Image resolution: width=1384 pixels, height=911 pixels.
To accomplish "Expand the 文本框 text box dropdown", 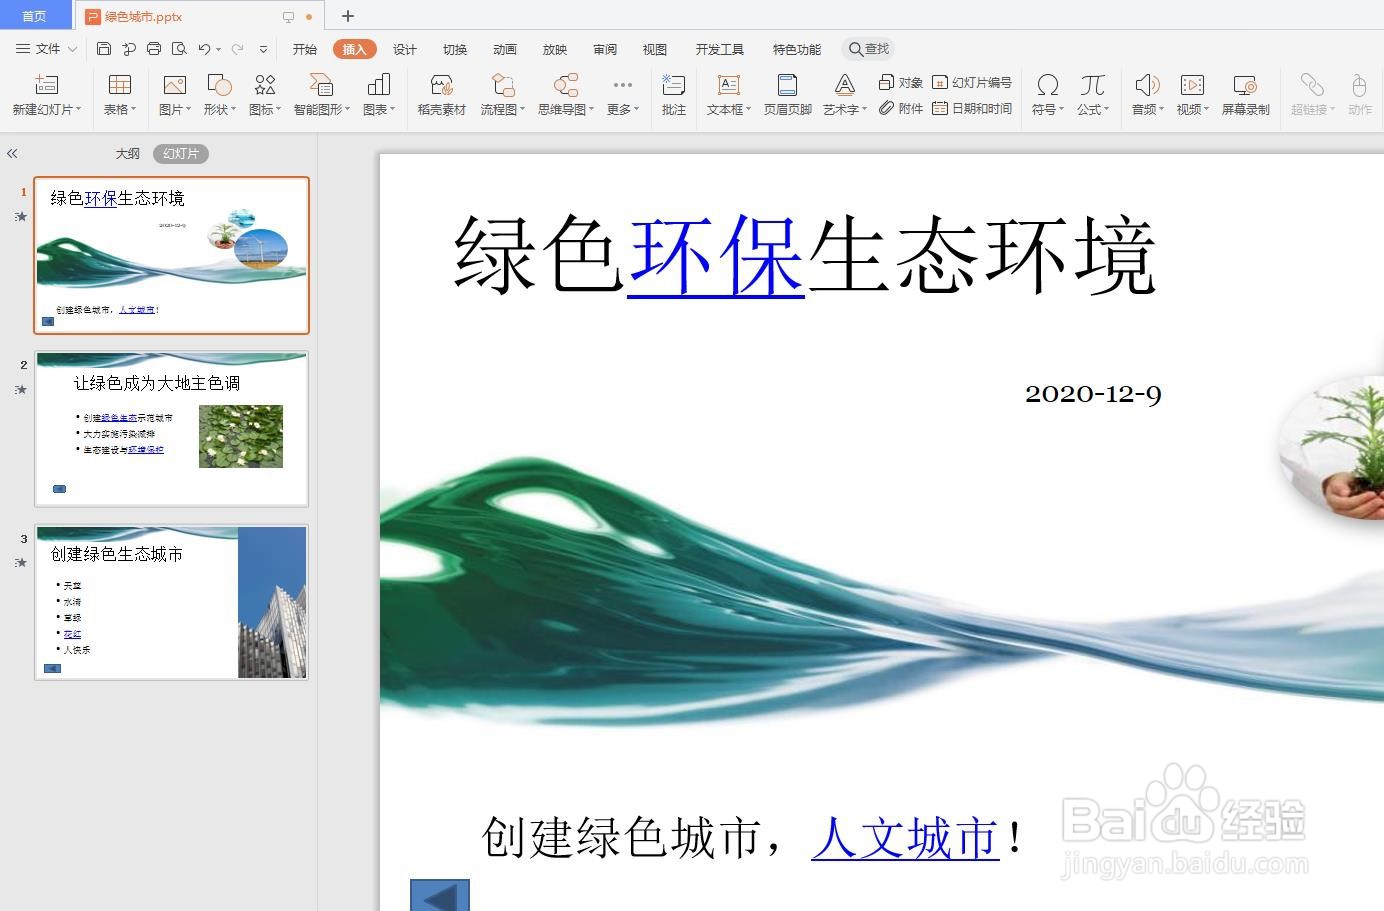I will pos(748,110).
